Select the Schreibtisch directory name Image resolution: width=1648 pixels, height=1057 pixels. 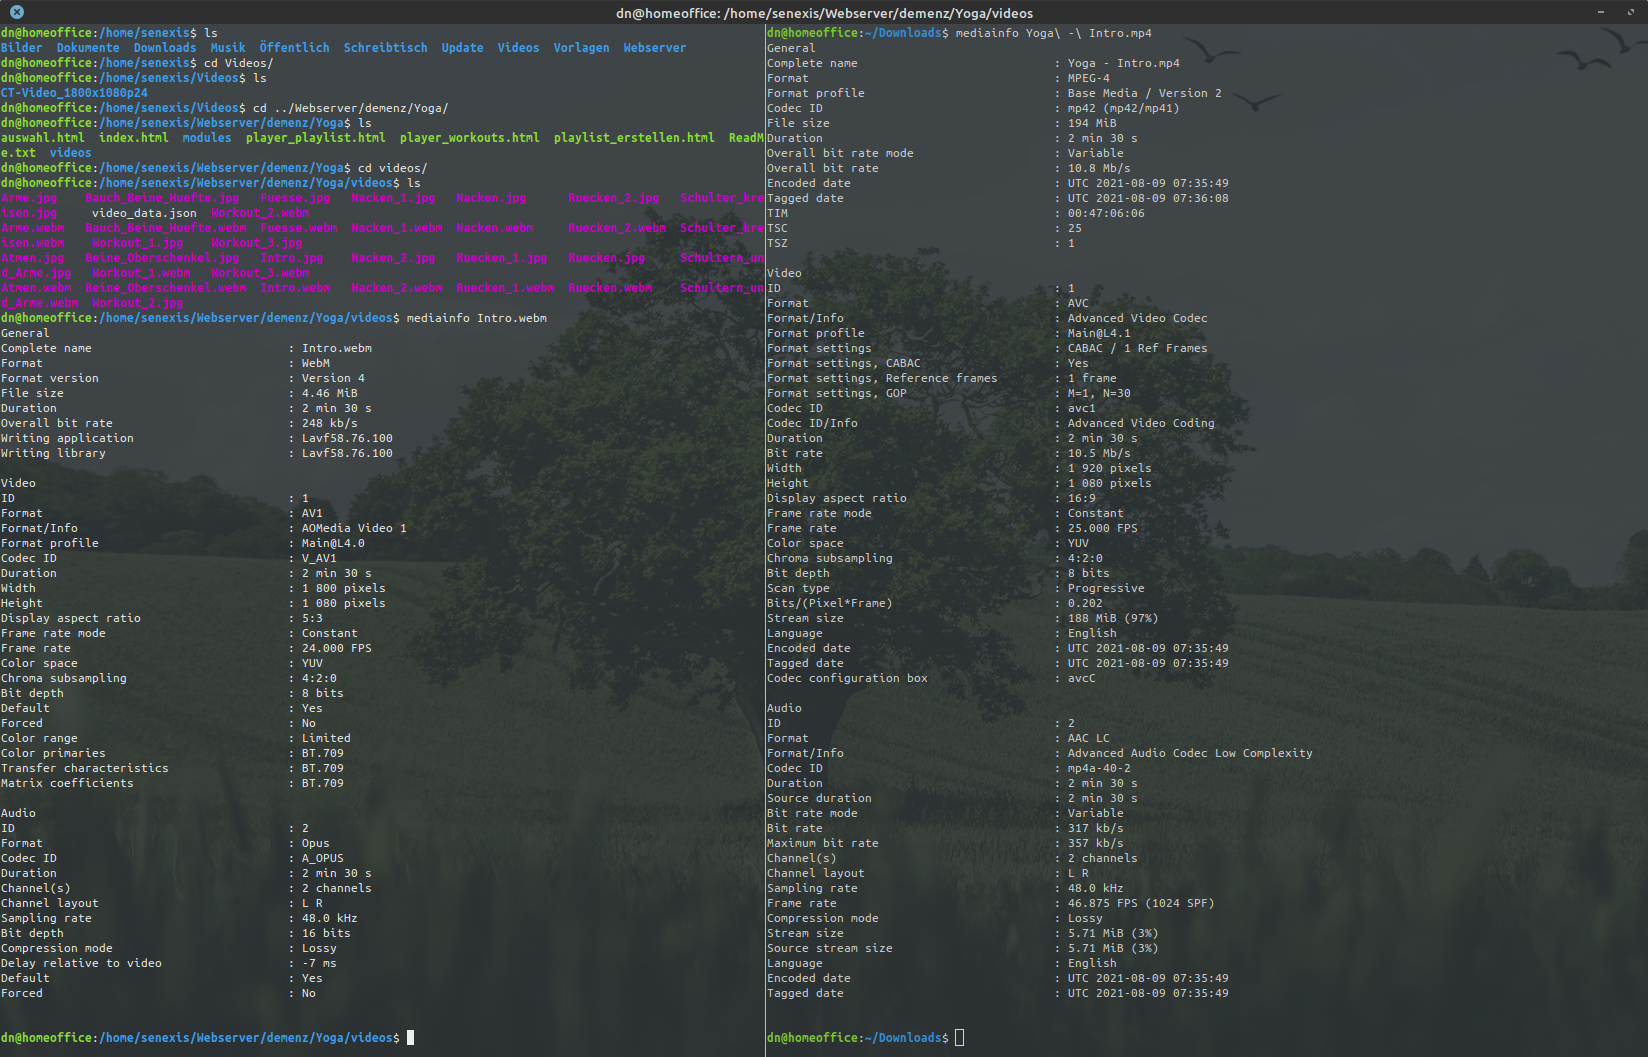click(385, 48)
